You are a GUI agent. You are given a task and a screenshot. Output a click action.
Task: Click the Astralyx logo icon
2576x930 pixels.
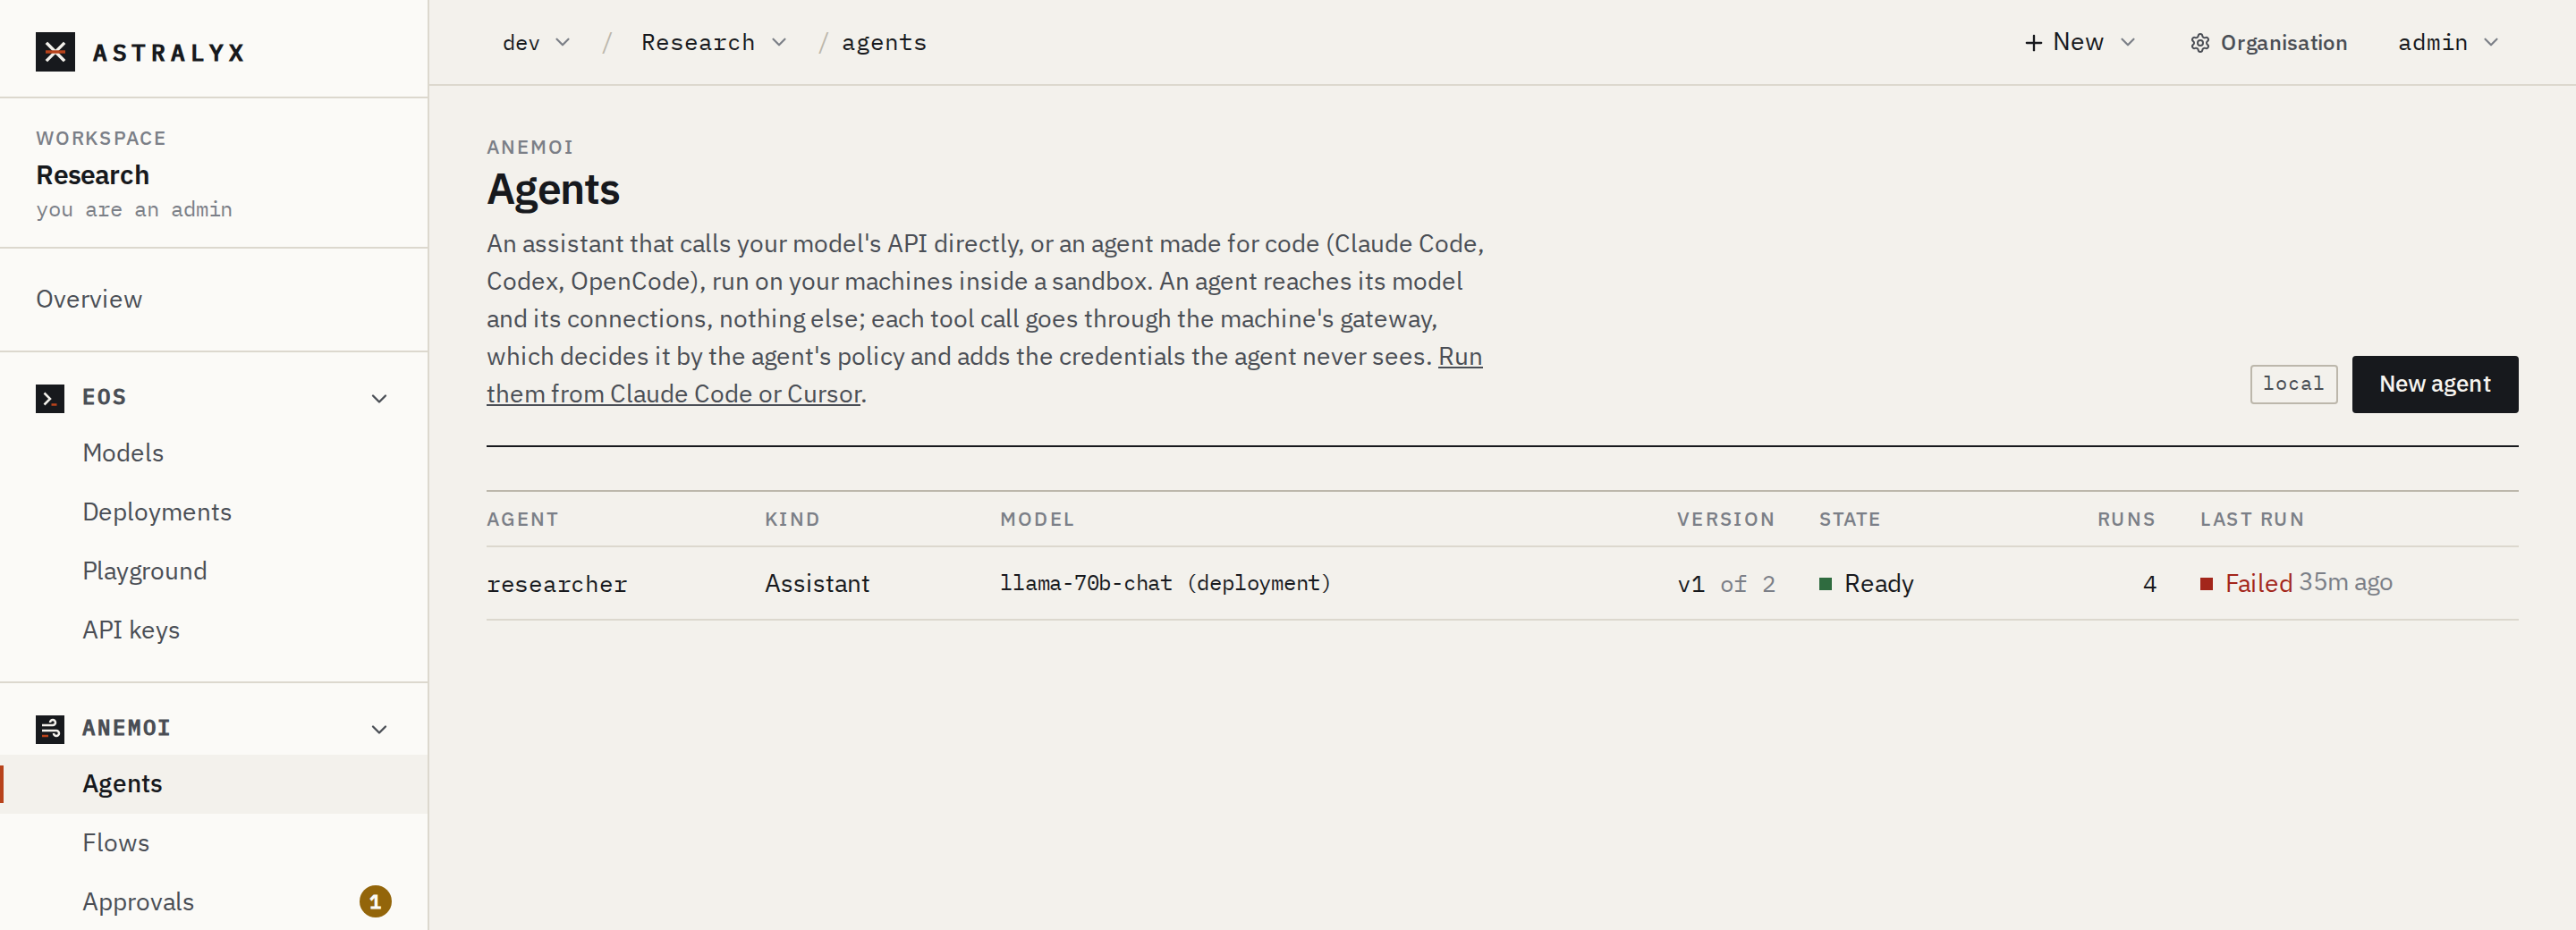pos(55,52)
